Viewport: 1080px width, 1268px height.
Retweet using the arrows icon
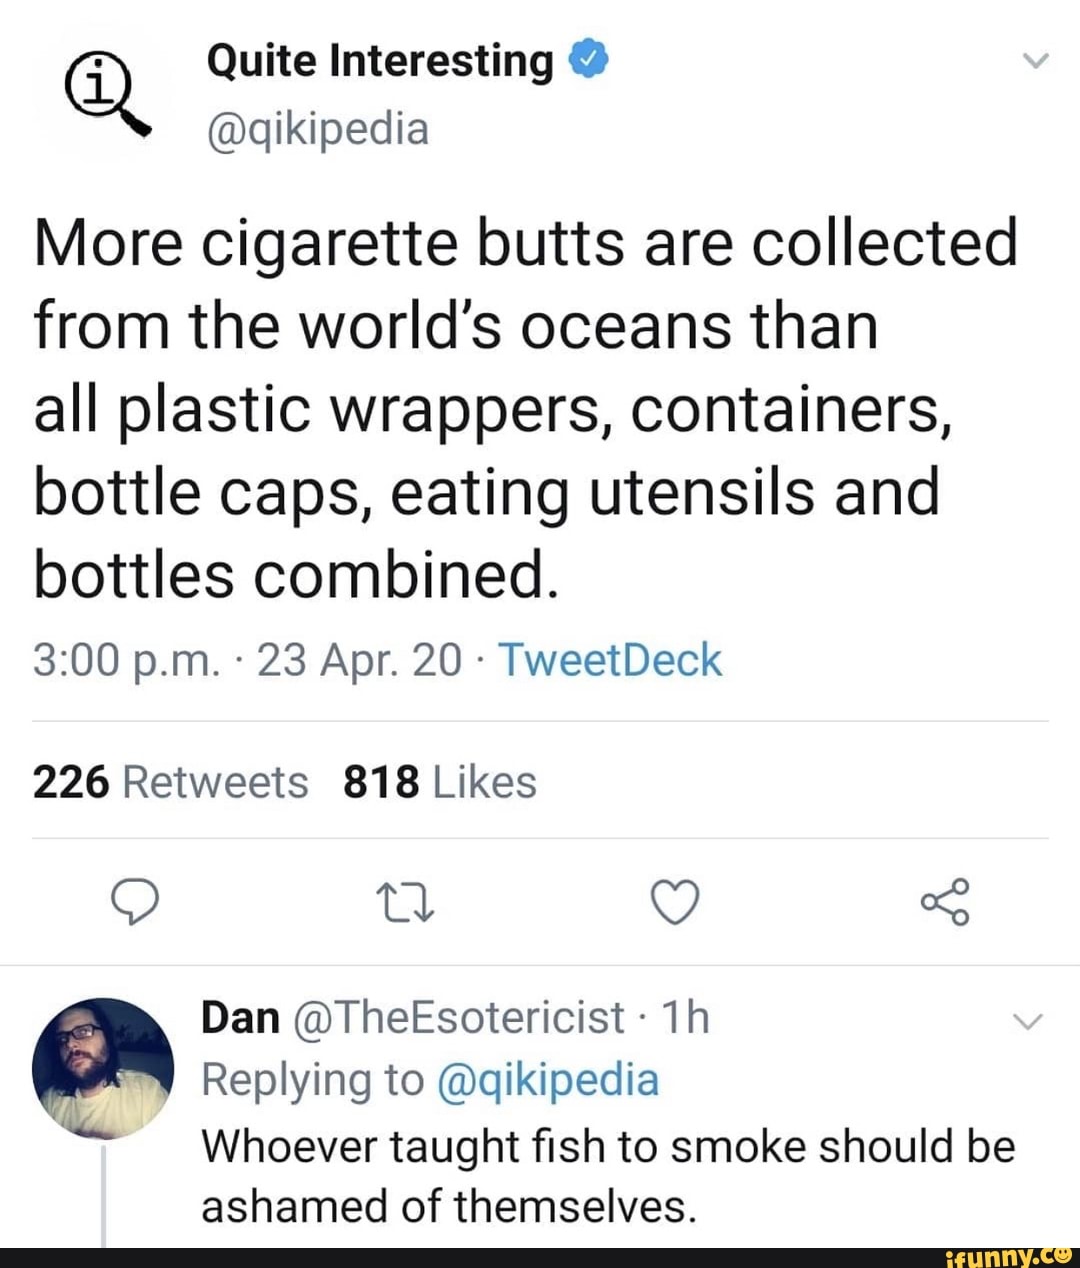pyautogui.click(x=403, y=903)
